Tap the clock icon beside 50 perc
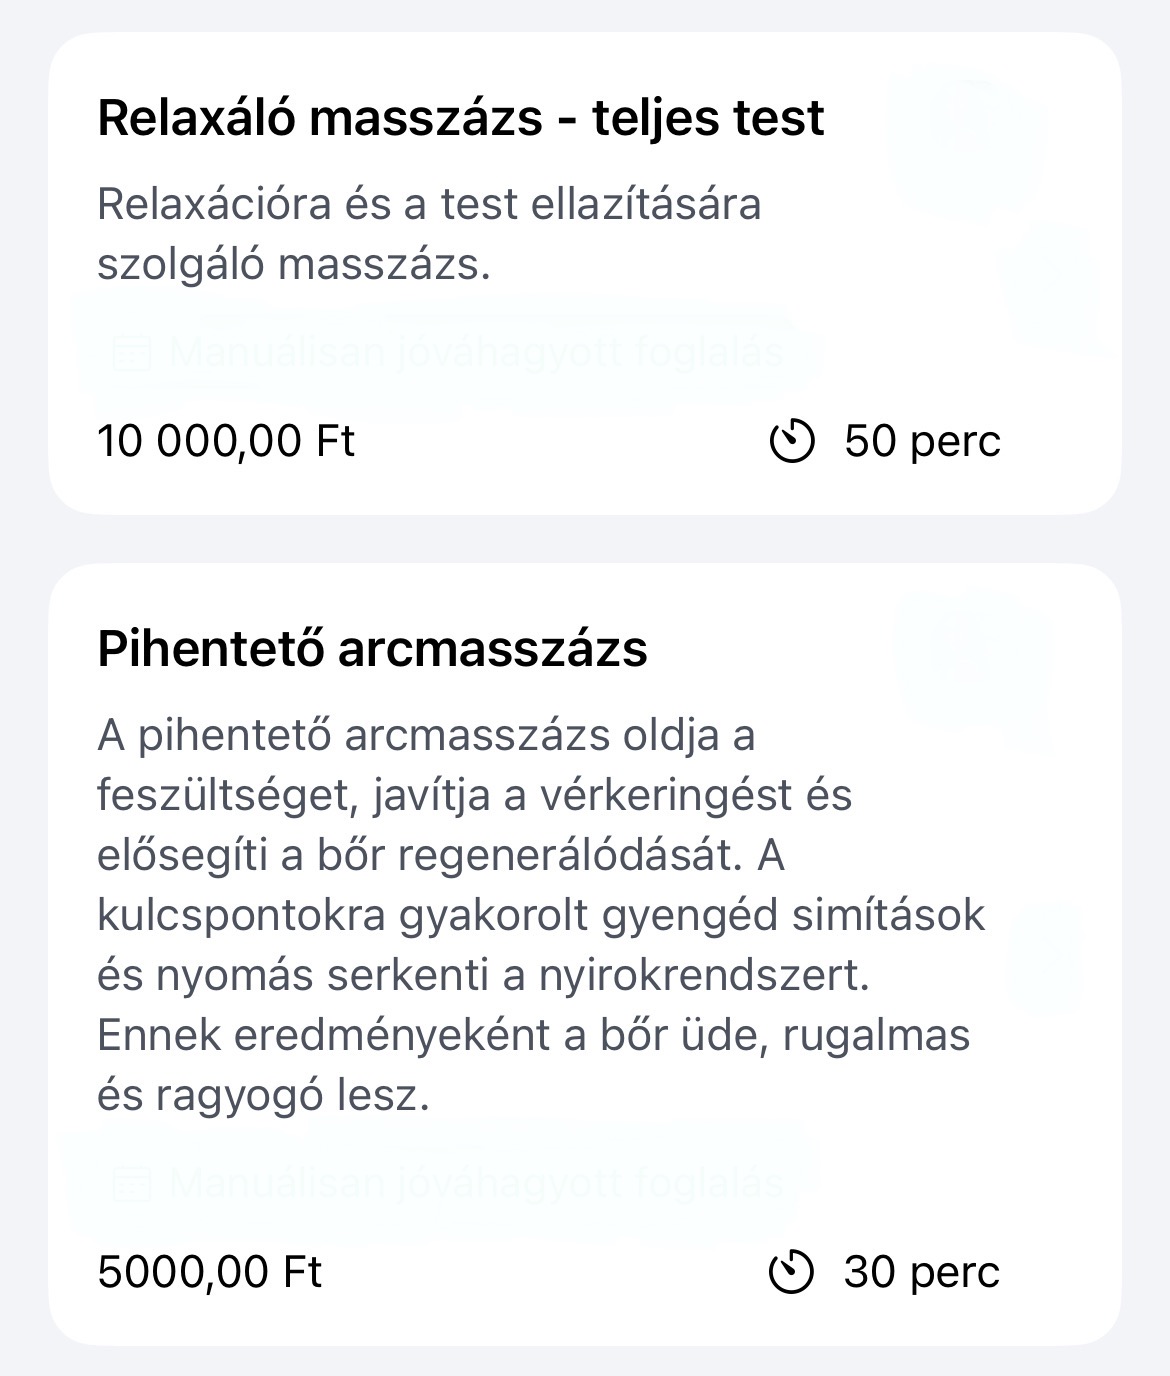Image resolution: width=1170 pixels, height=1376 pixels. pos(791,441)
